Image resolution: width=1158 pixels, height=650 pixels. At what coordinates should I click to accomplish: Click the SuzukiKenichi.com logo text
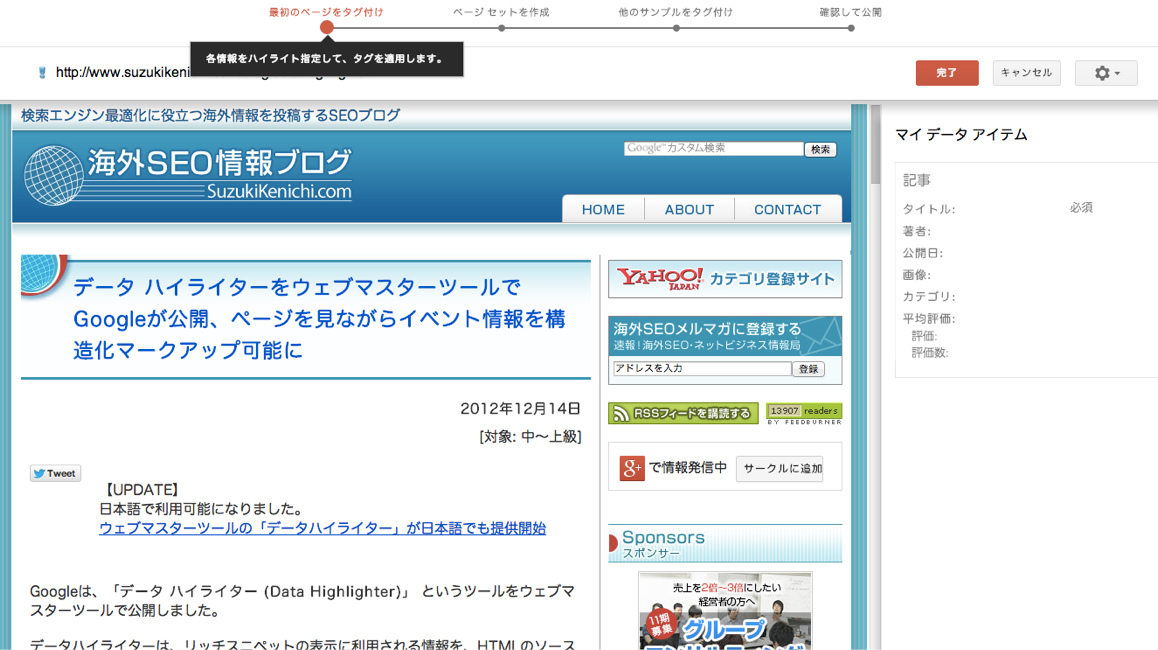(x=279, y=191)
